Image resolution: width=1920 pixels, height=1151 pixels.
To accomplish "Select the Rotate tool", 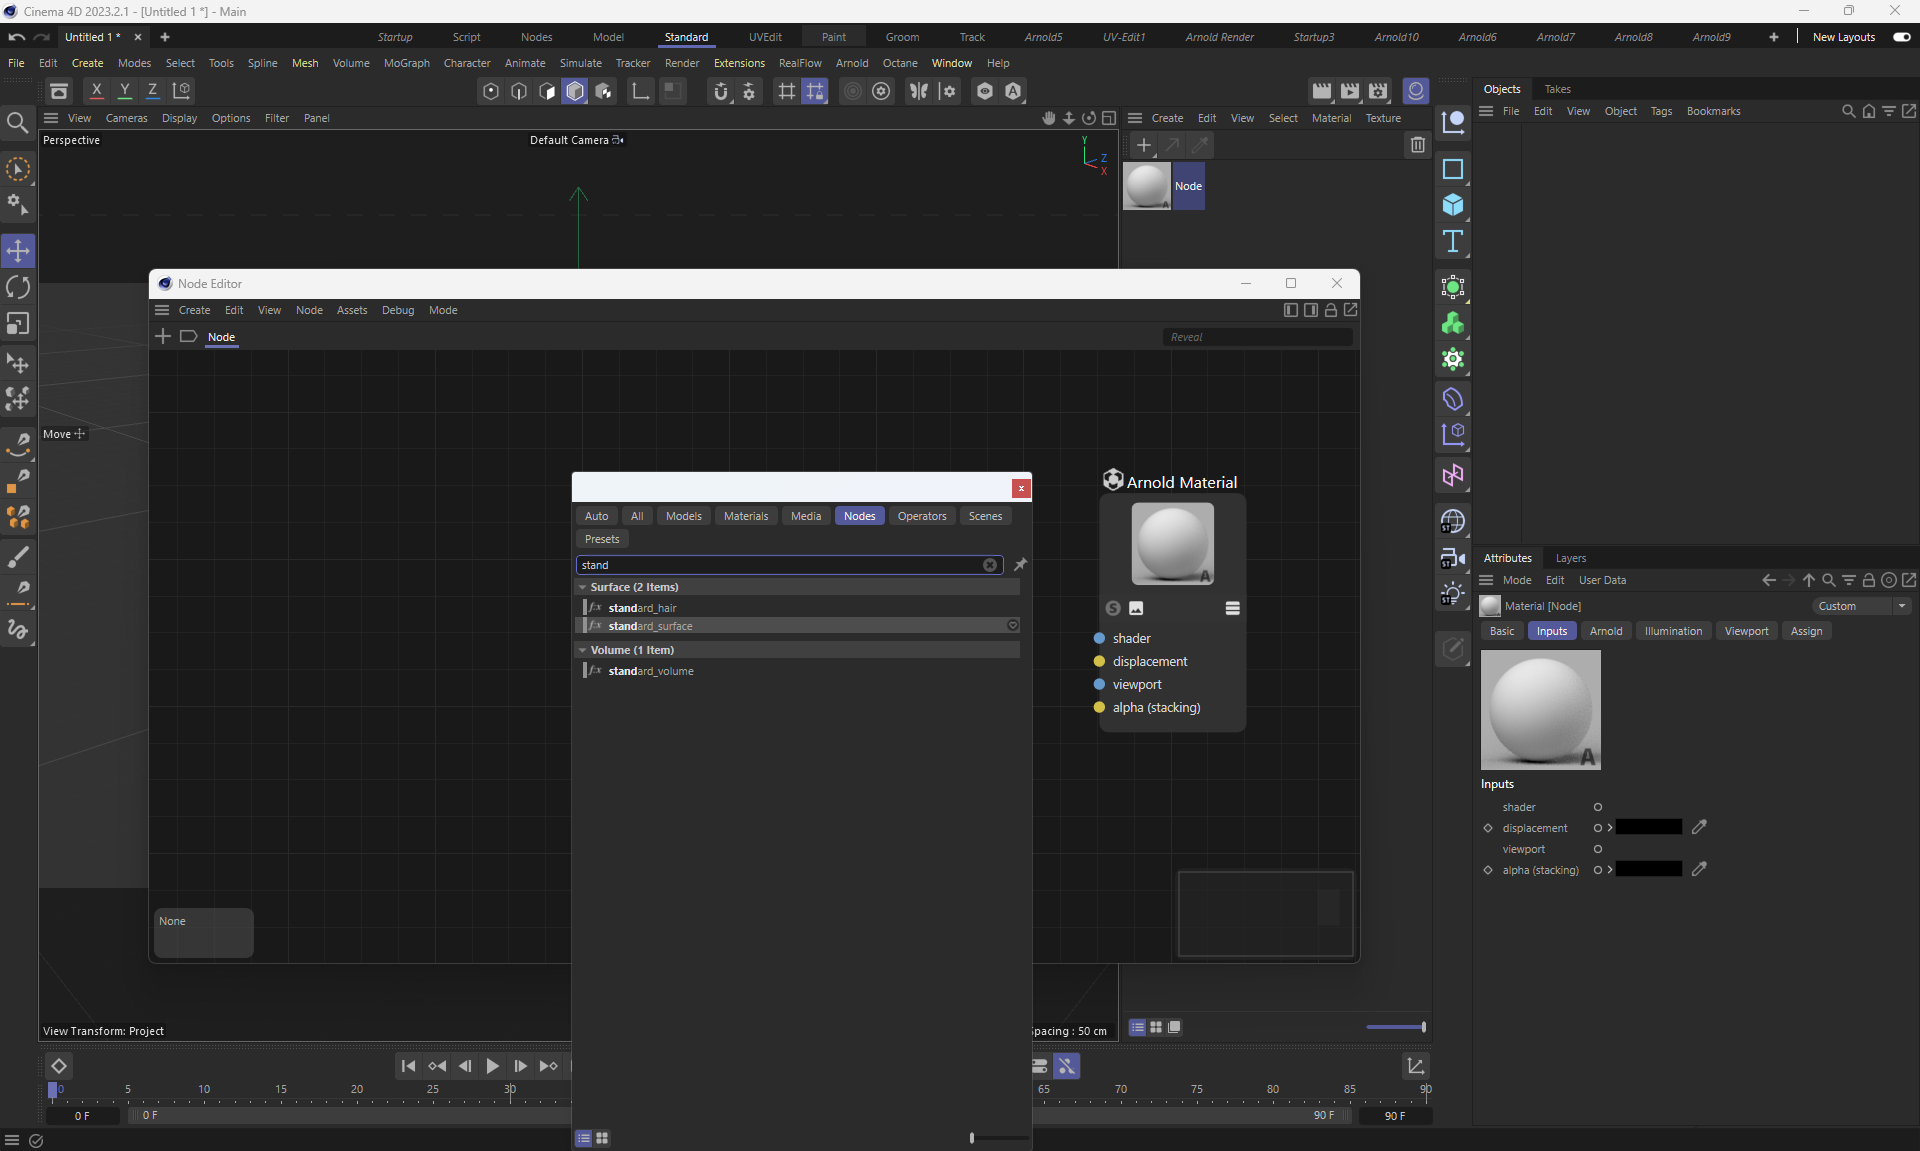I will pos(18,287).
